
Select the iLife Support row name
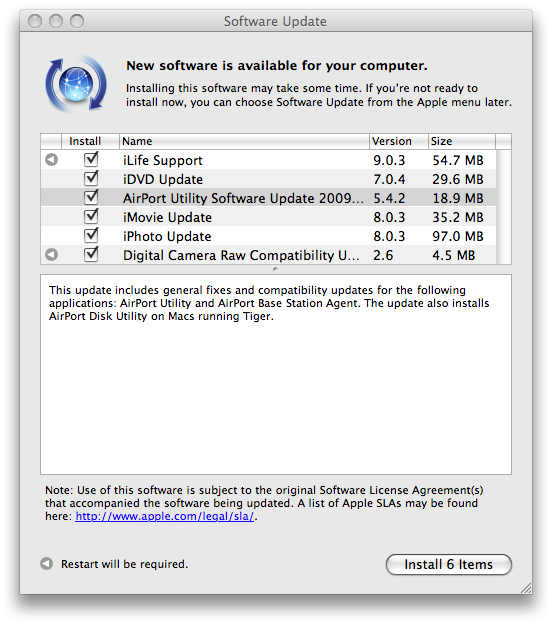[x=163, y=160]
